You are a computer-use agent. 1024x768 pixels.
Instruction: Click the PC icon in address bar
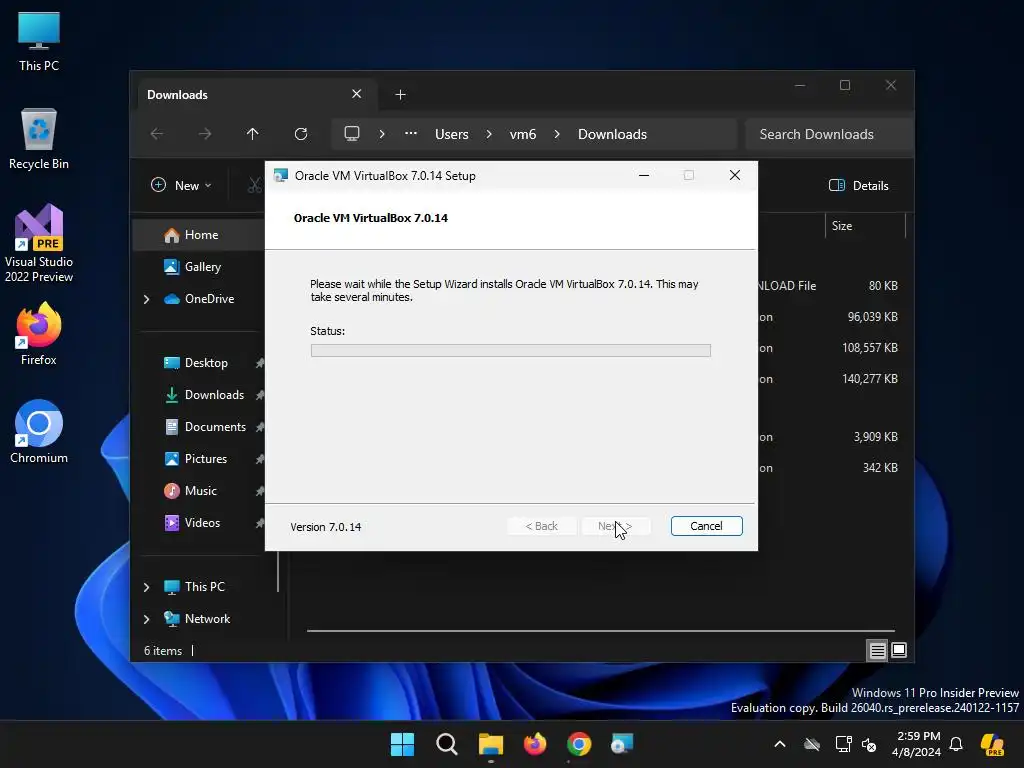click(352, 134)
